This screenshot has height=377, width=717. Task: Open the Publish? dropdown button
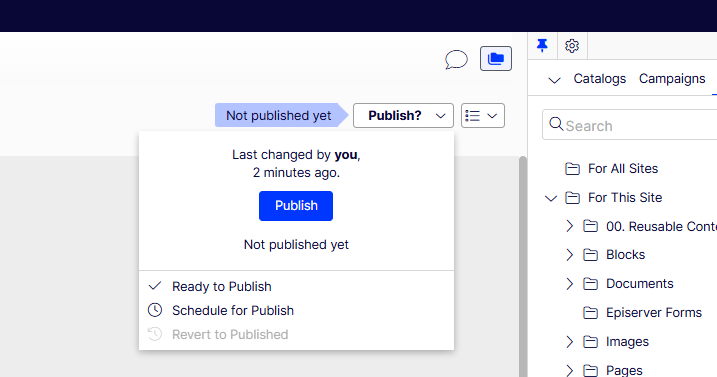[x=403, y=115]
